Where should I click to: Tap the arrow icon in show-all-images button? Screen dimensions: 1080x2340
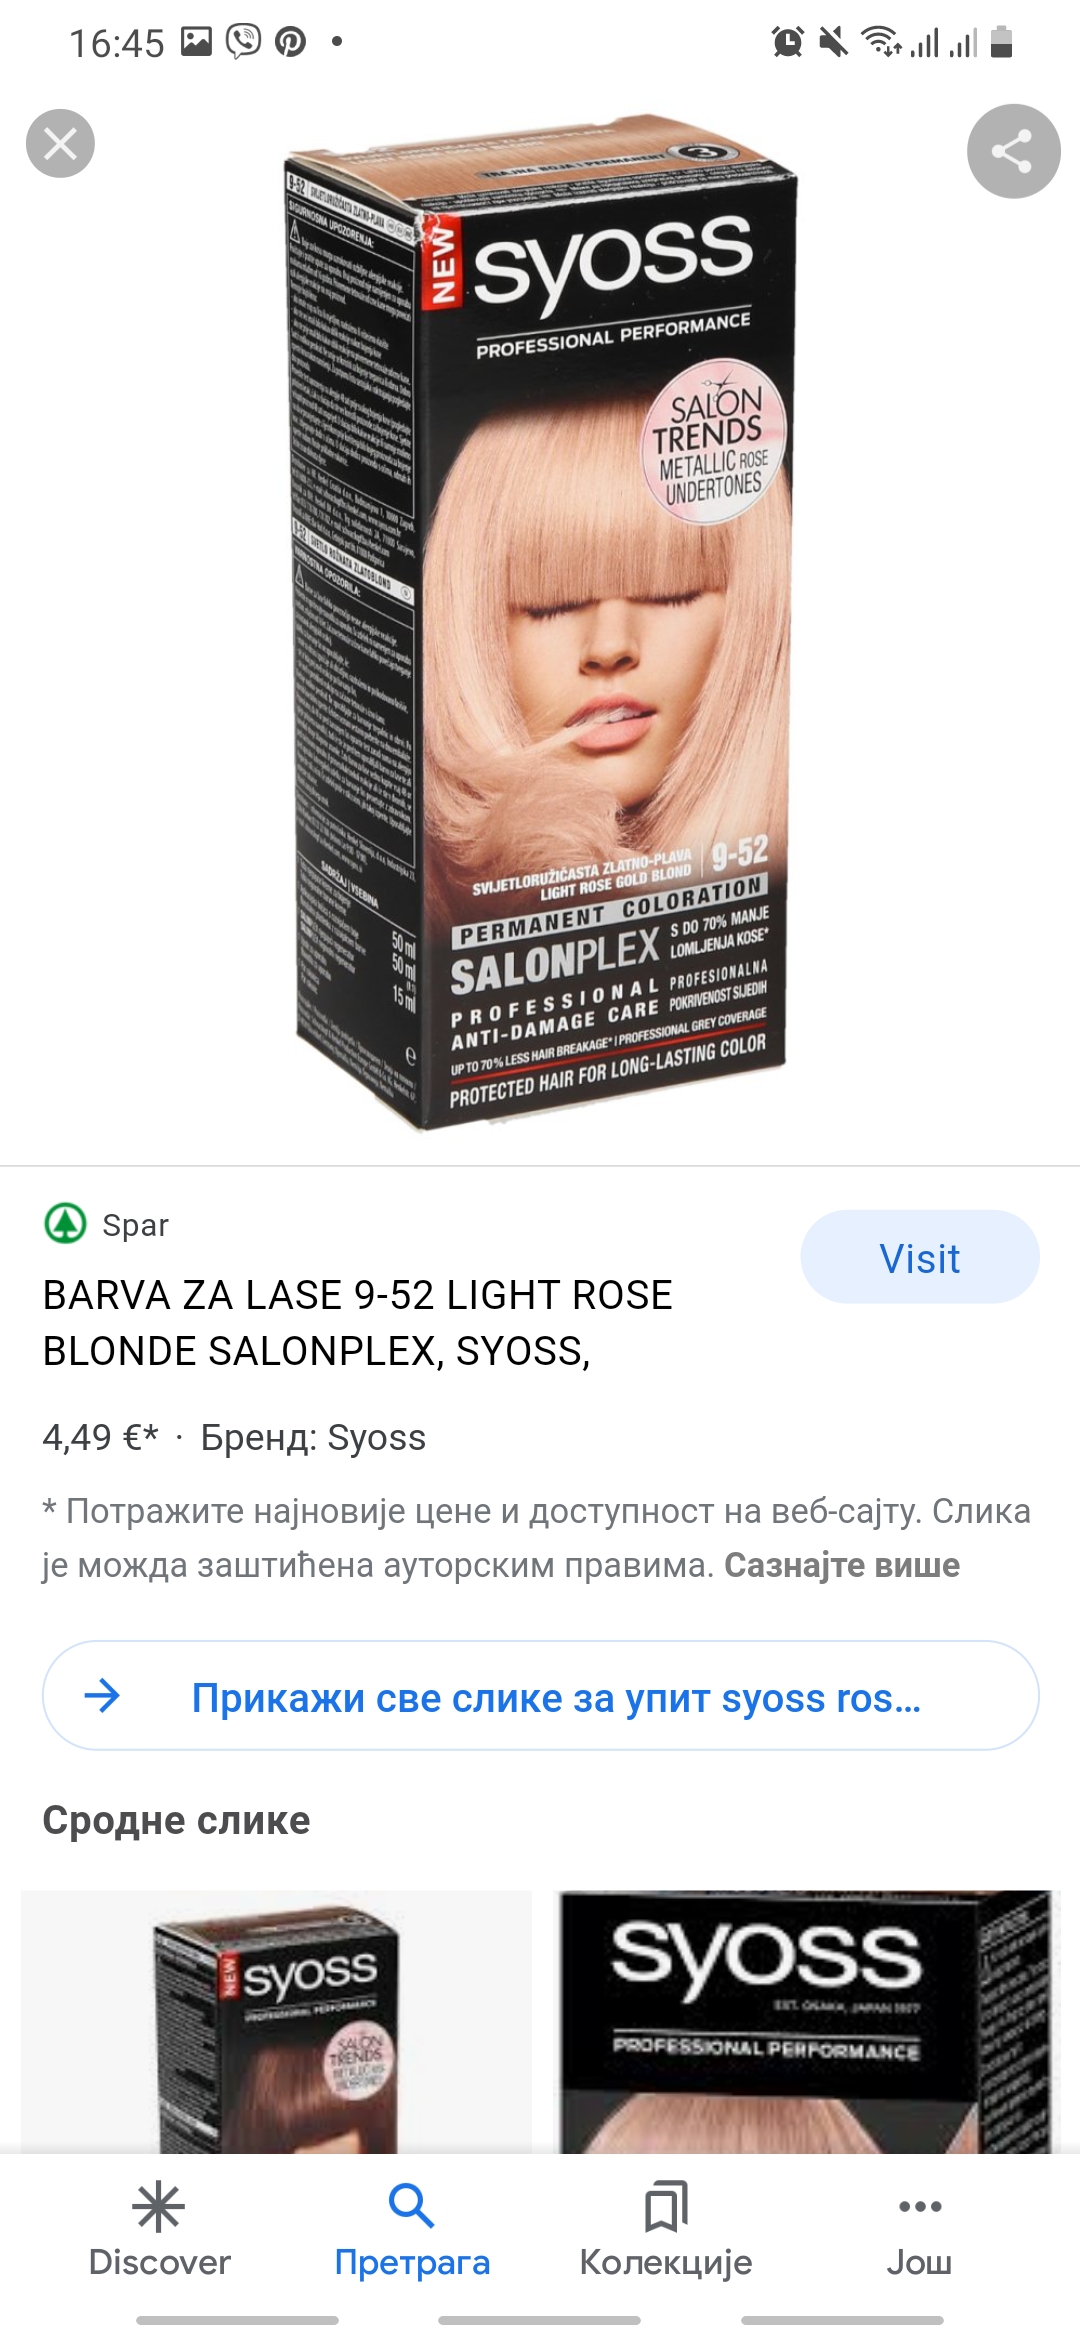(102, 1696)
